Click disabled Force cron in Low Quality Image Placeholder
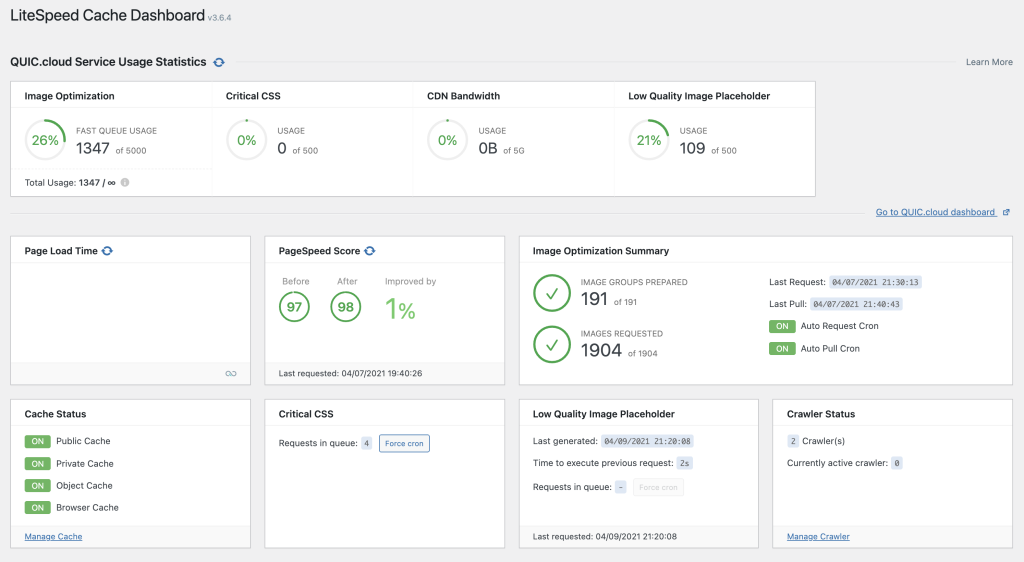This screenshot has width=1024, height=562. (x=658, y=487)
